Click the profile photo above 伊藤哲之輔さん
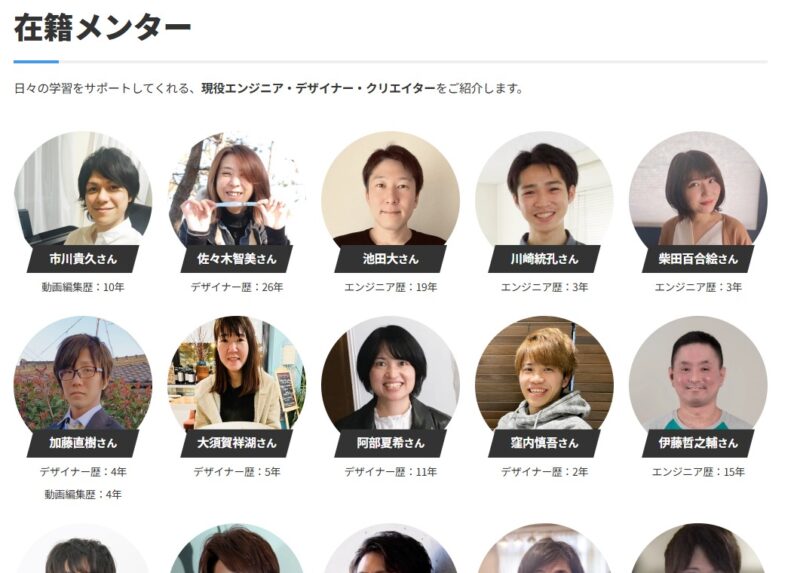This screenshot has width=800, height=573. pyautogui.click(x=698, y=373)
